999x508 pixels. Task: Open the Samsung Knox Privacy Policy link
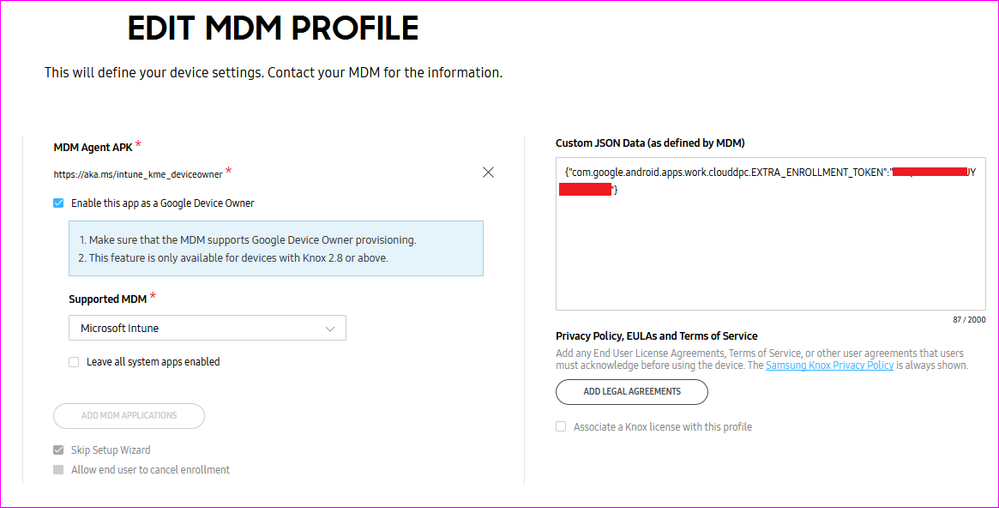(829, 366)
